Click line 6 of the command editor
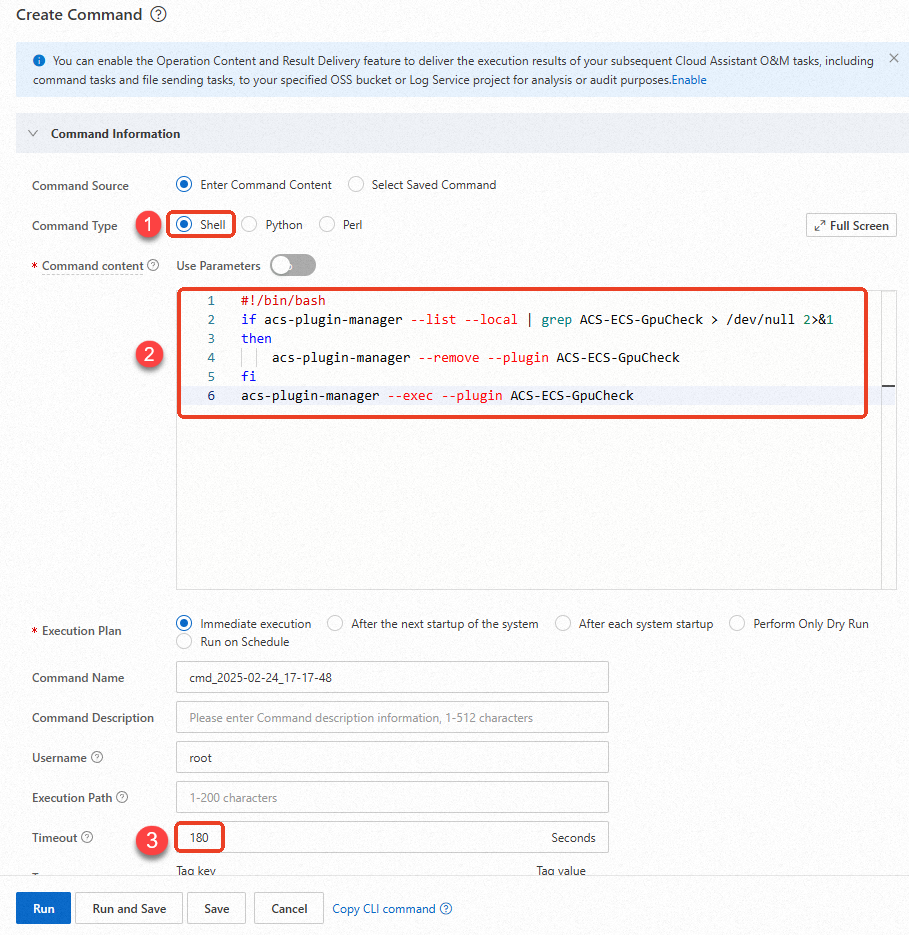The image size is (909, 935). coord(437,395)
